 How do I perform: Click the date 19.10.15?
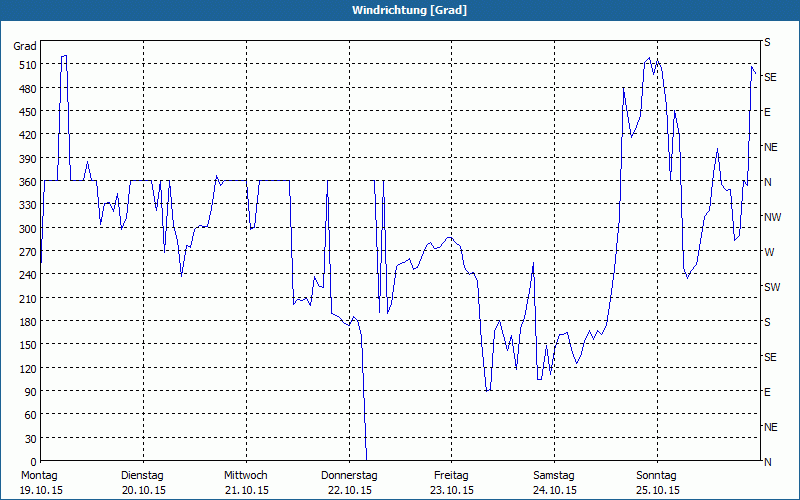click(x=41, y=490)
